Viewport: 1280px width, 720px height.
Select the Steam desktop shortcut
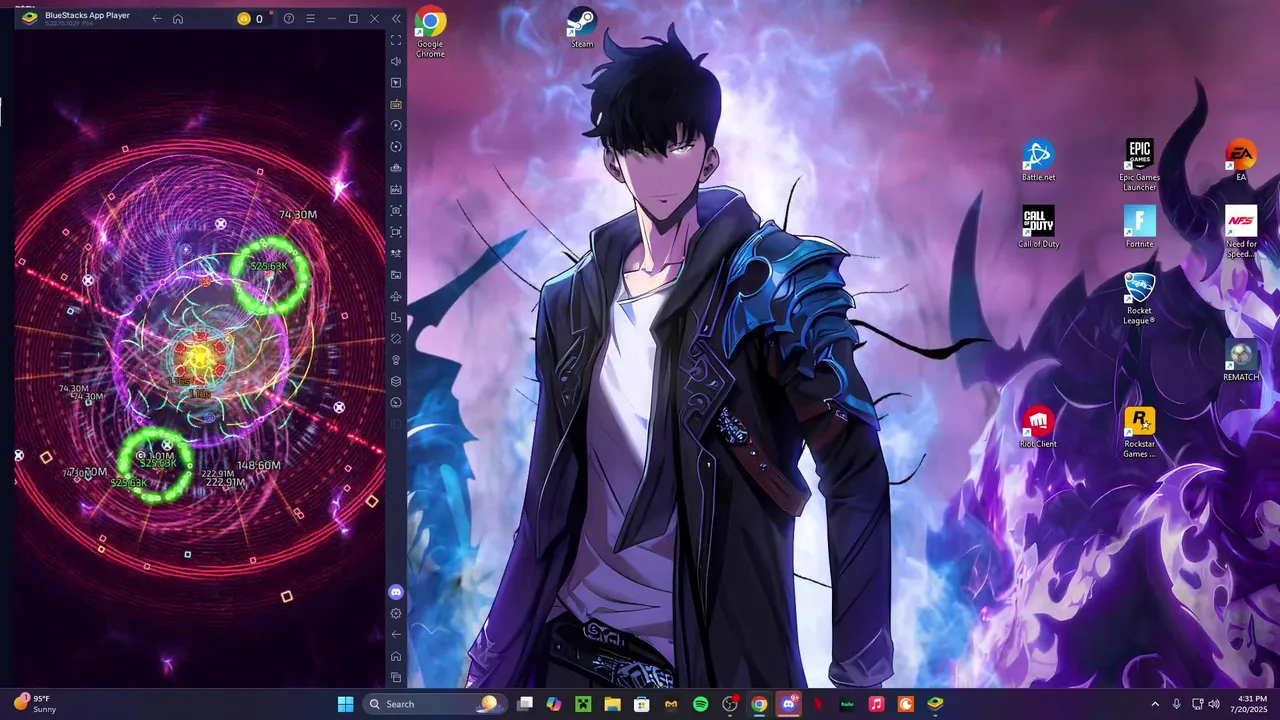coord(582,28)
